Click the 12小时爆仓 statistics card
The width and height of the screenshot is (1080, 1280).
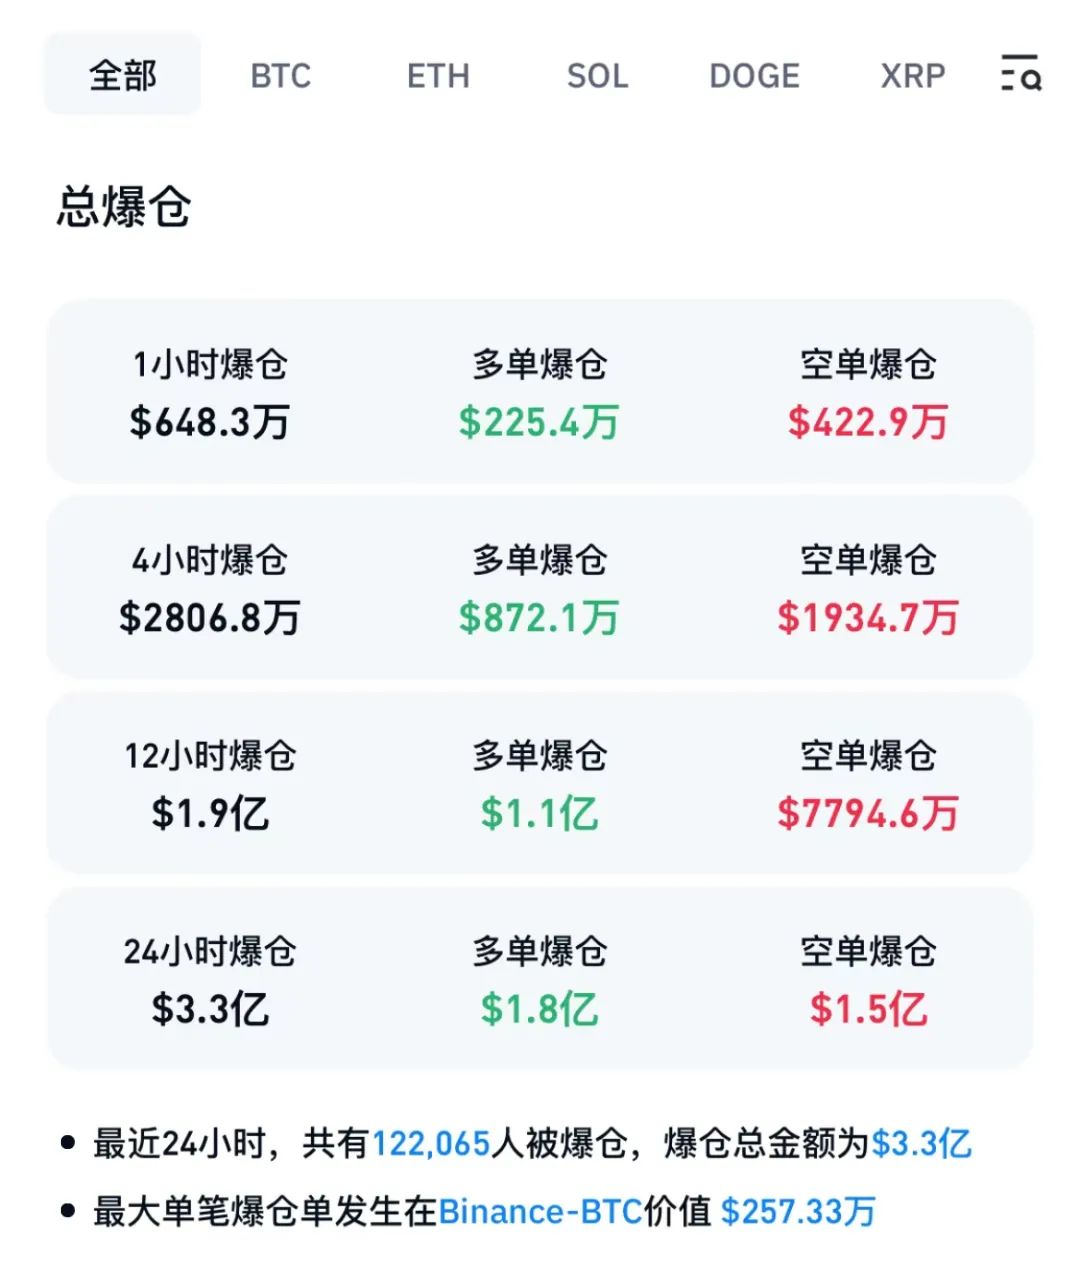coord(540,783)
